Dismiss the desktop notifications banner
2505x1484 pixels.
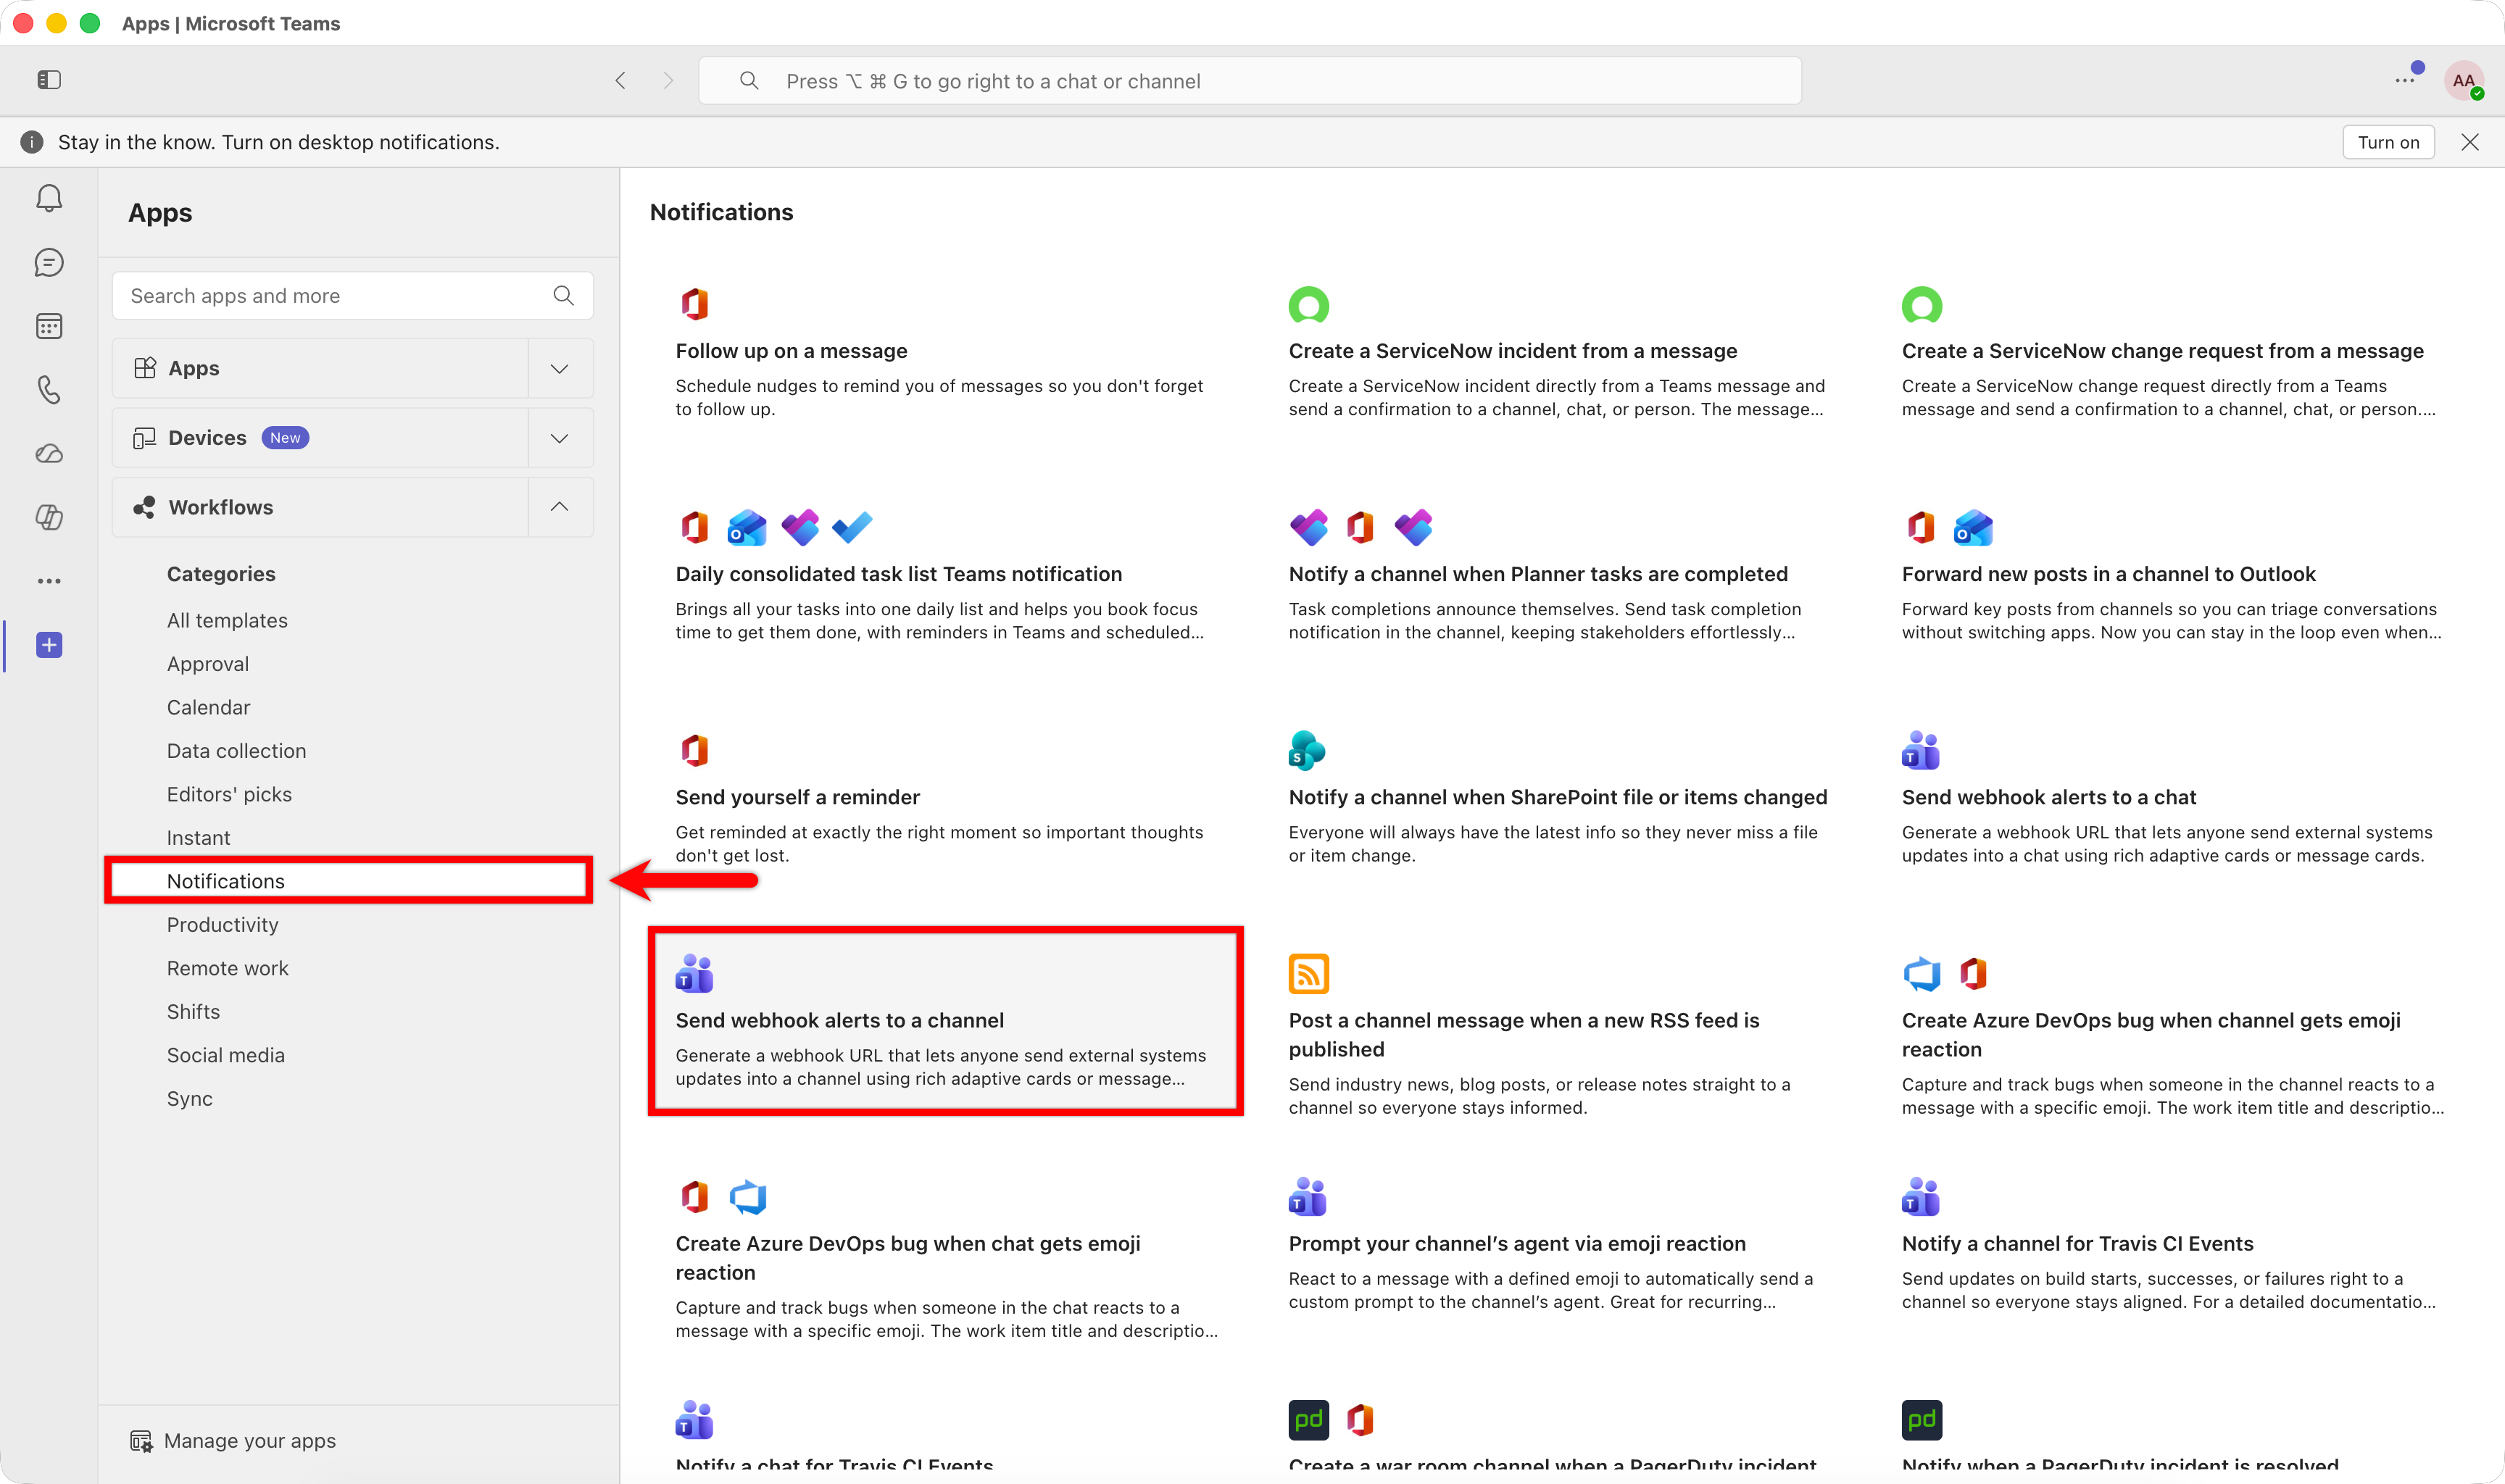tap(2469, 142)
